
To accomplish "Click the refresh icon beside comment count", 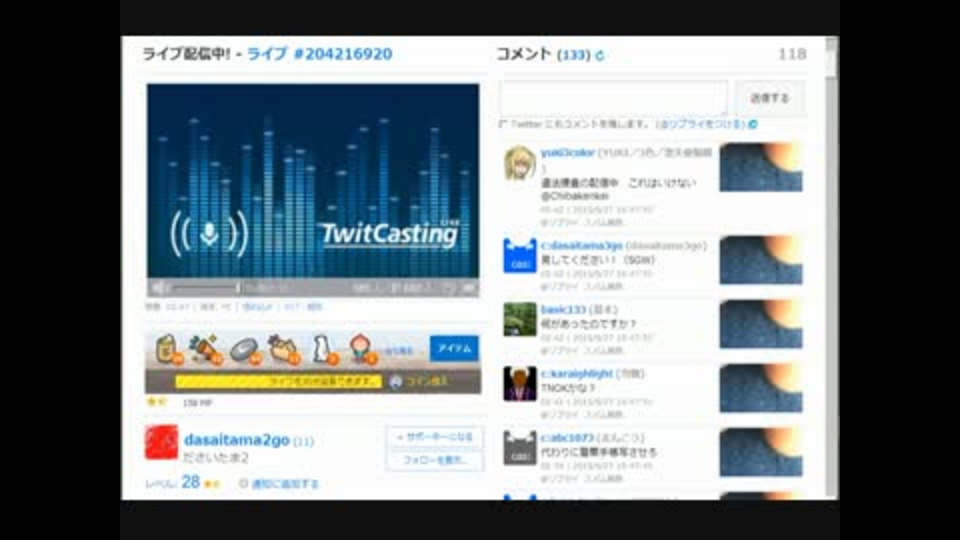I will point(599,56).
